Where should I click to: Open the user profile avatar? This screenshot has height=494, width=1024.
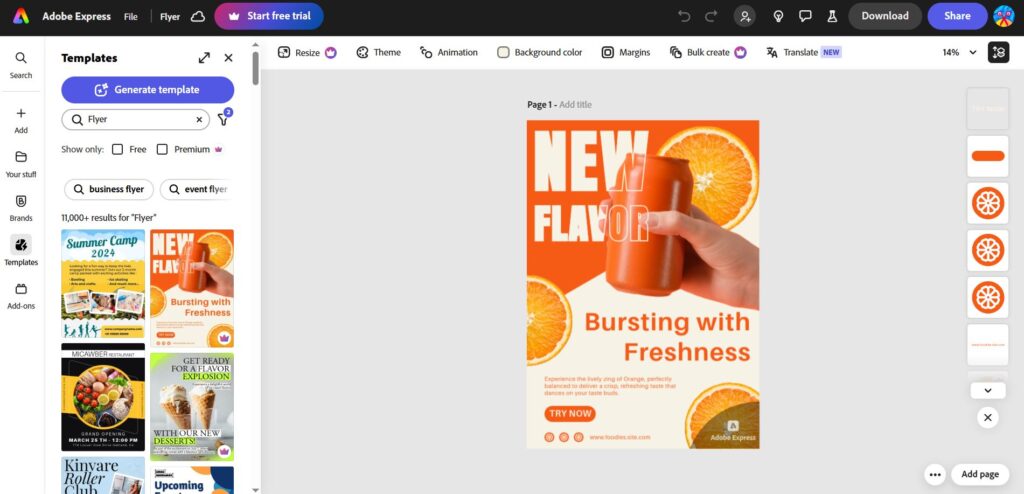pyautogui.click(x=1004, y=16)
